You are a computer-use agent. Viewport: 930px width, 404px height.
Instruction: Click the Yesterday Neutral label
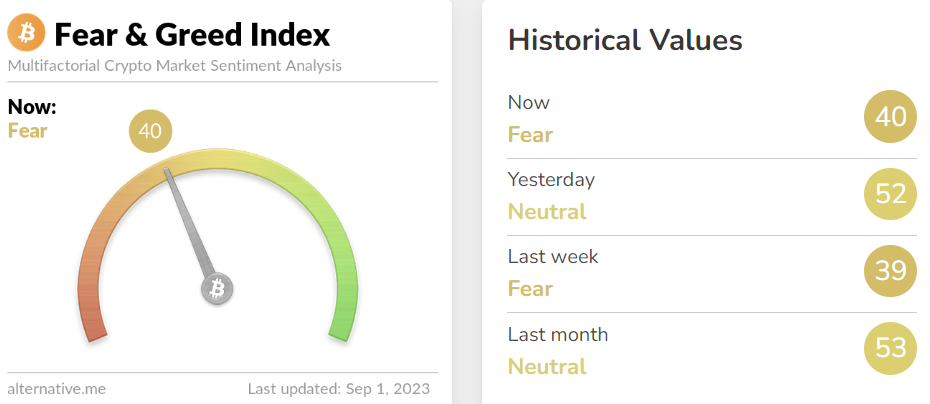point(547,212)
